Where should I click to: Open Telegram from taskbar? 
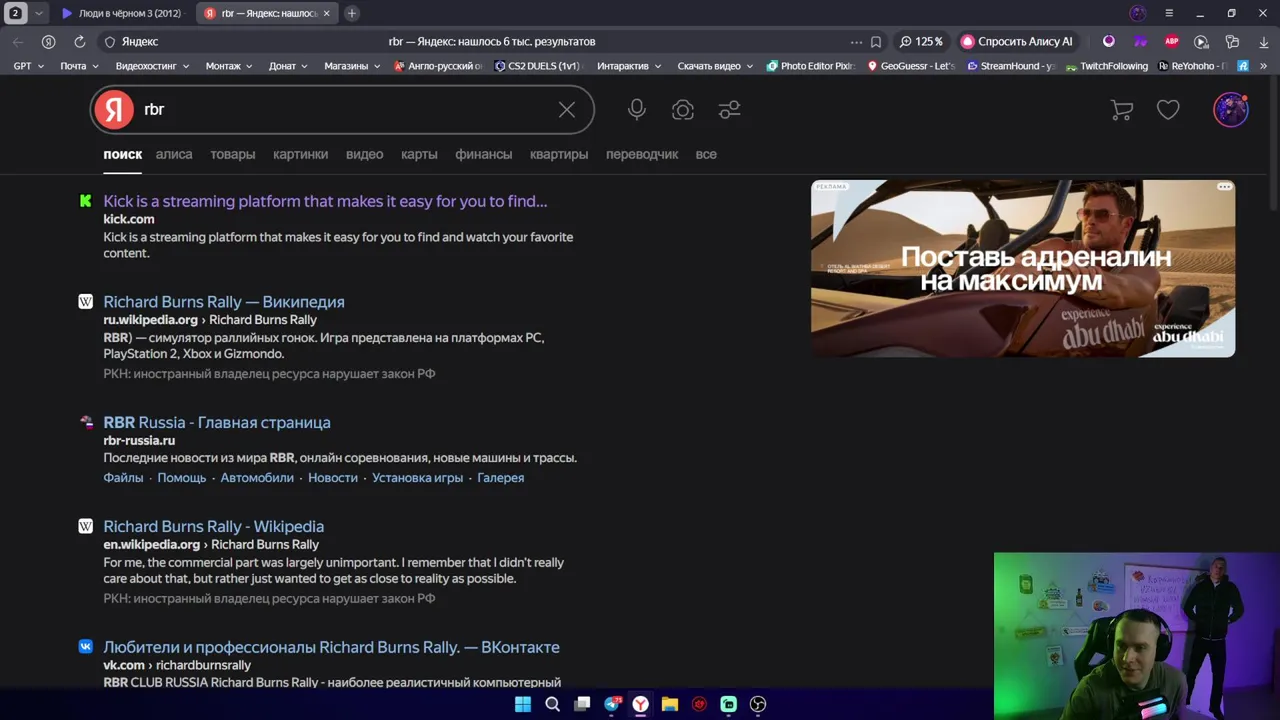click(x=612, y=704)
